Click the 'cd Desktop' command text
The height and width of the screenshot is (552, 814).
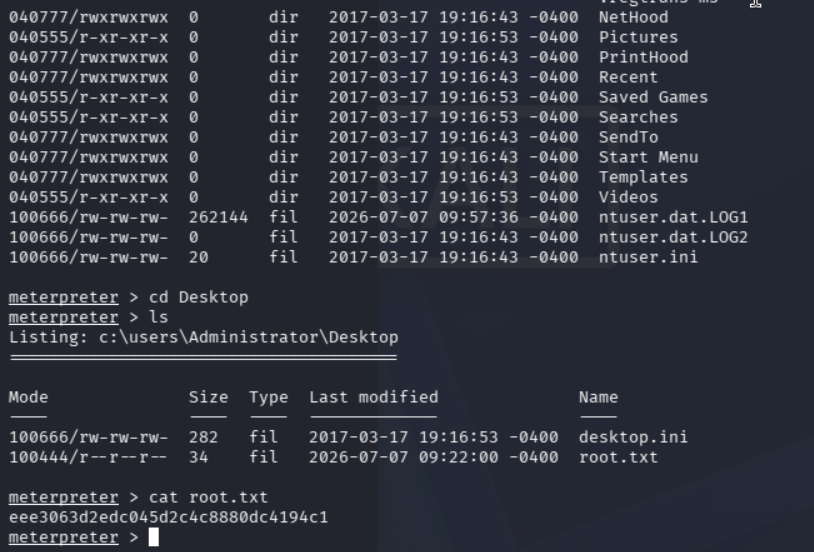tap(198, 297)
